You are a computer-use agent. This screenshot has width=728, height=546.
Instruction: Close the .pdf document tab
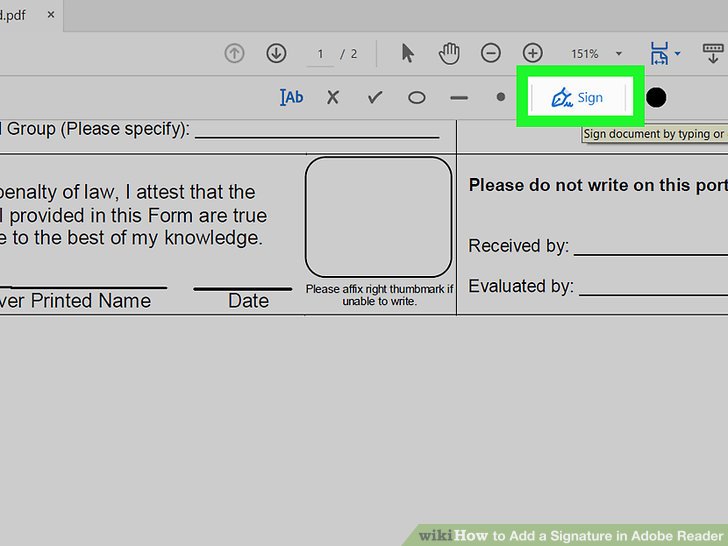pos(51,15)
